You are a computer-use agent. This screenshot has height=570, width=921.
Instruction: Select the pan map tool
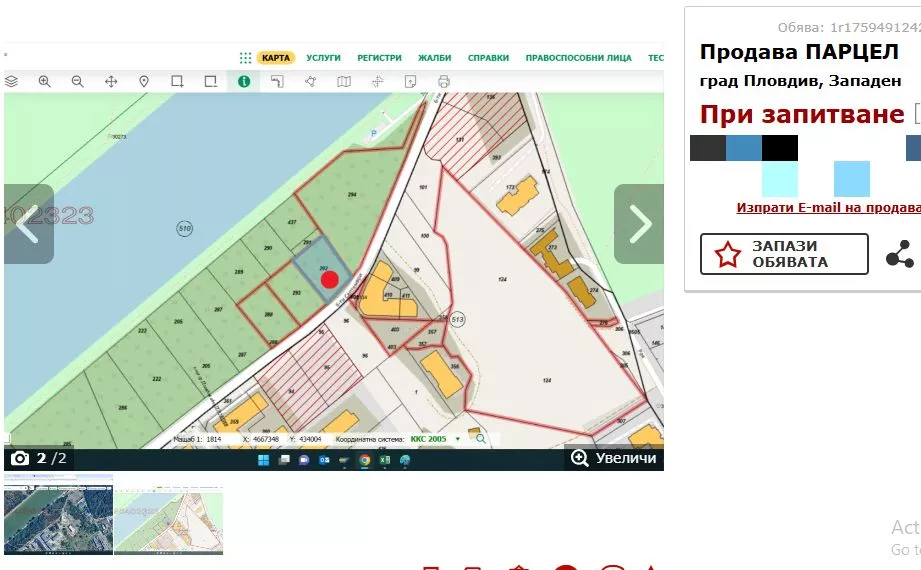coord(111,82)
